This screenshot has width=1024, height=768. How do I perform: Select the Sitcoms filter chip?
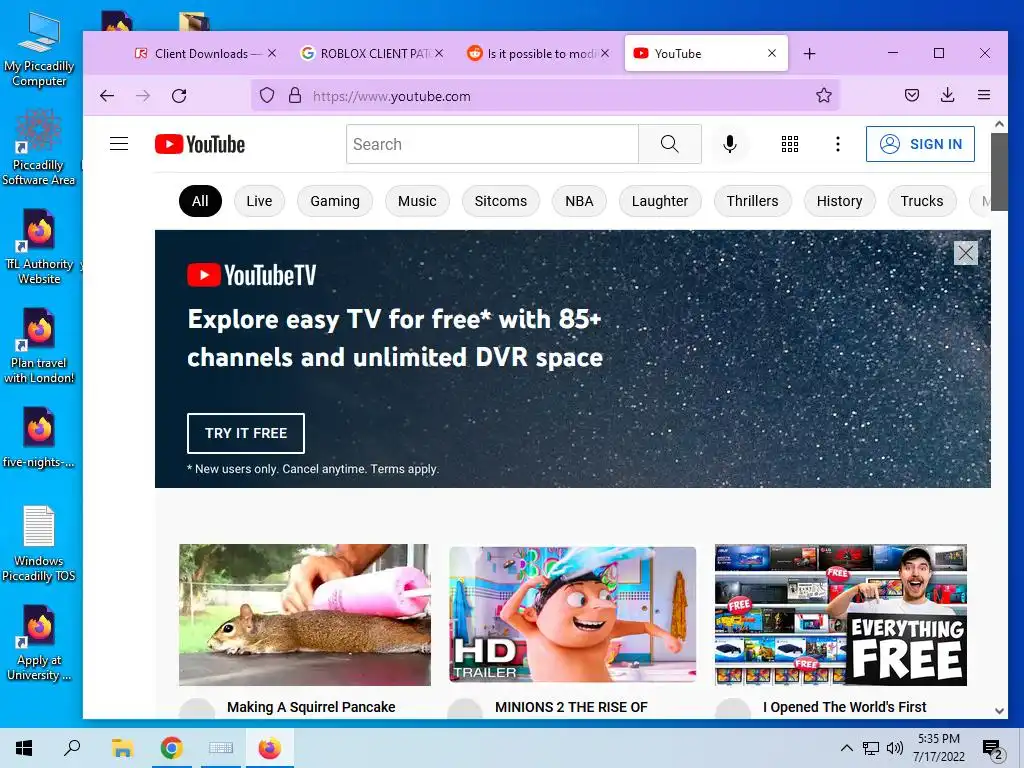coord(501,201)
